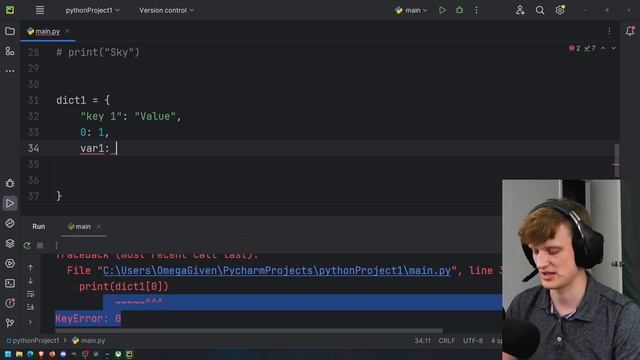
Task: Click the warnings count indicator showing 7
Action: pos(590,48)
